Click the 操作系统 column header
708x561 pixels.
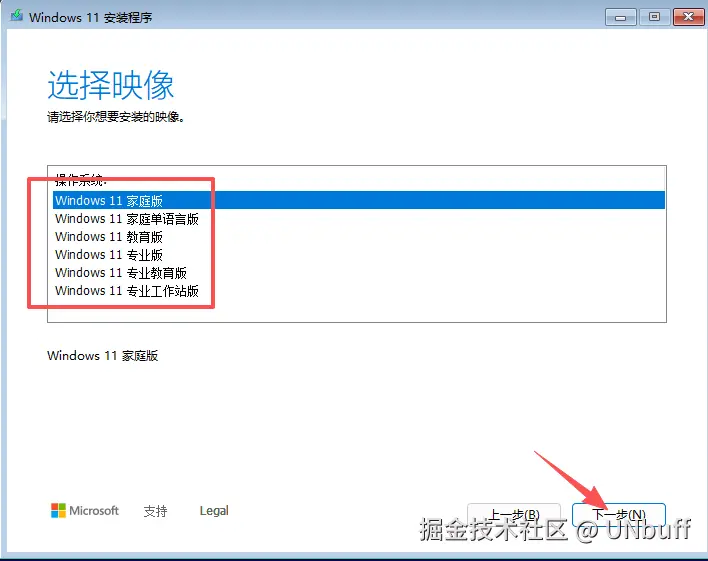tap(81, 179)
